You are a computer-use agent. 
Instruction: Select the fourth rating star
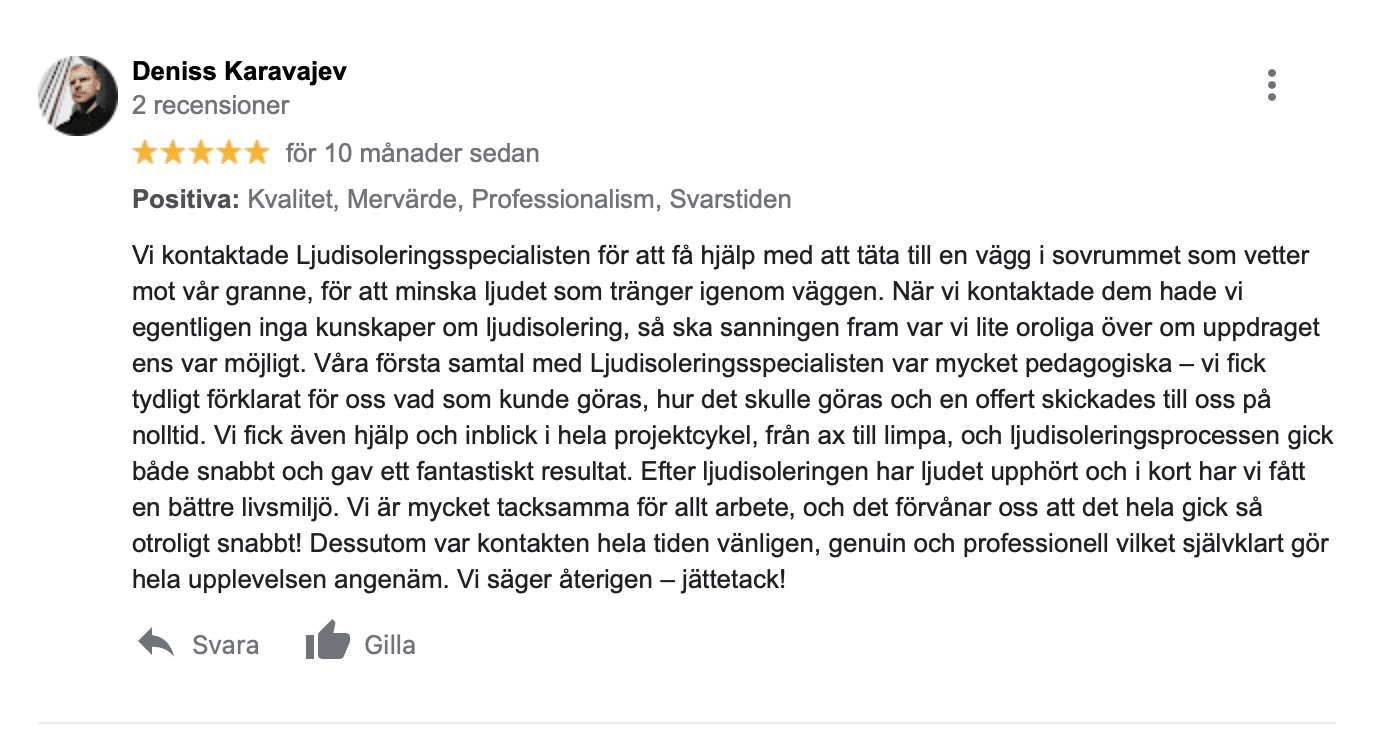pos(229,153)
